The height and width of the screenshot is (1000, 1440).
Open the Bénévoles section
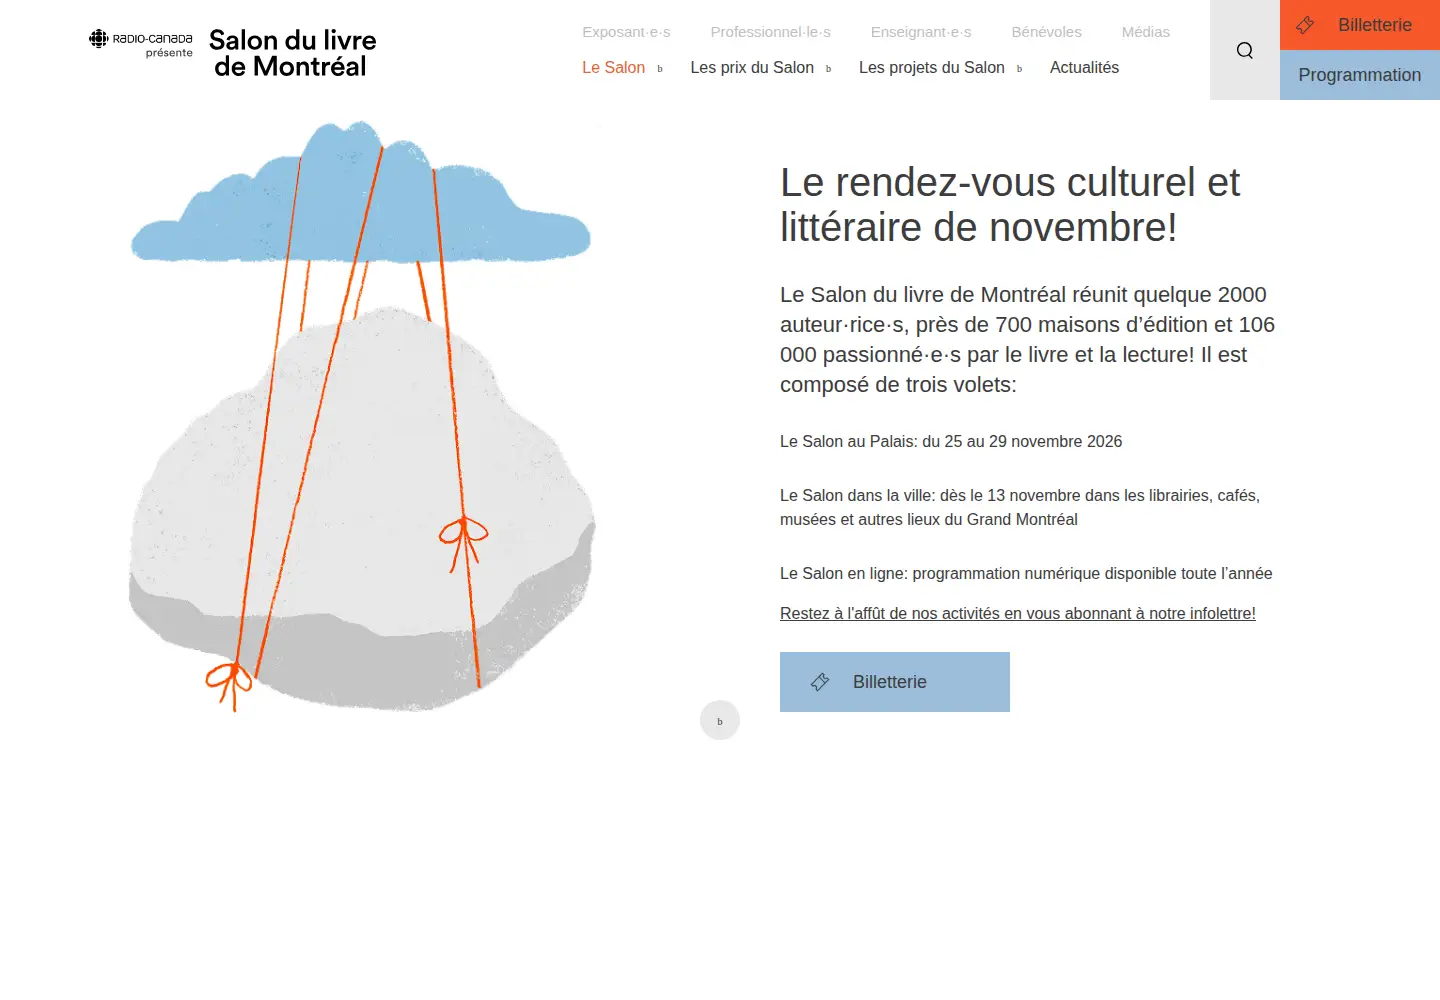(1046, 32)
